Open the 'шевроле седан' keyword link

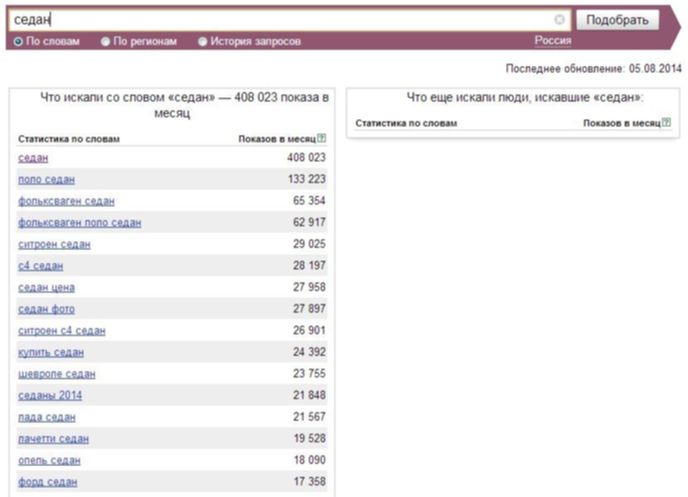57,374
